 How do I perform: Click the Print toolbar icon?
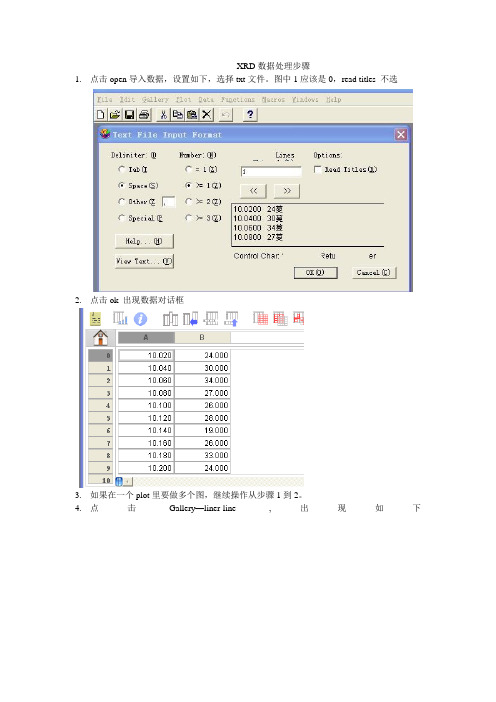coord(144,115)
